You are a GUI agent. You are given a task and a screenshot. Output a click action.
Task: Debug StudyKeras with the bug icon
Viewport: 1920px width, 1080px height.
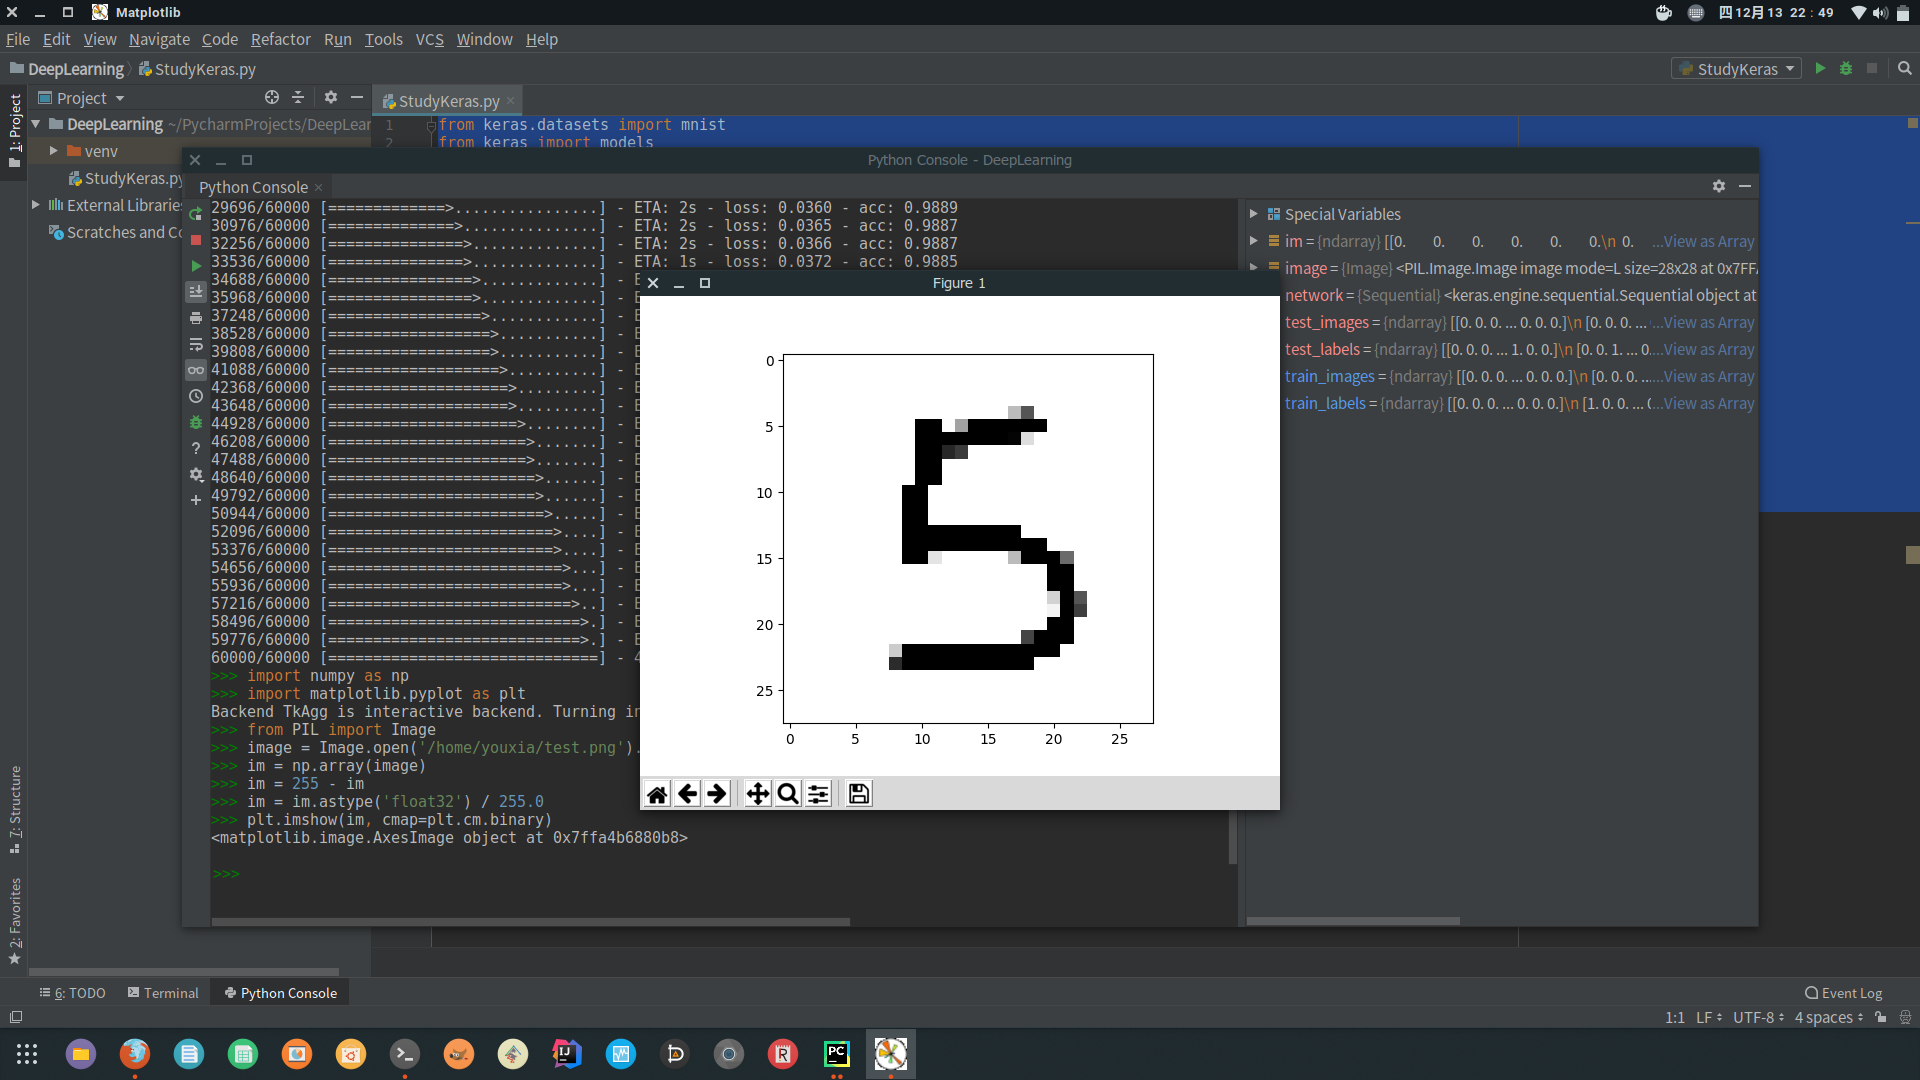[1846, 68]
